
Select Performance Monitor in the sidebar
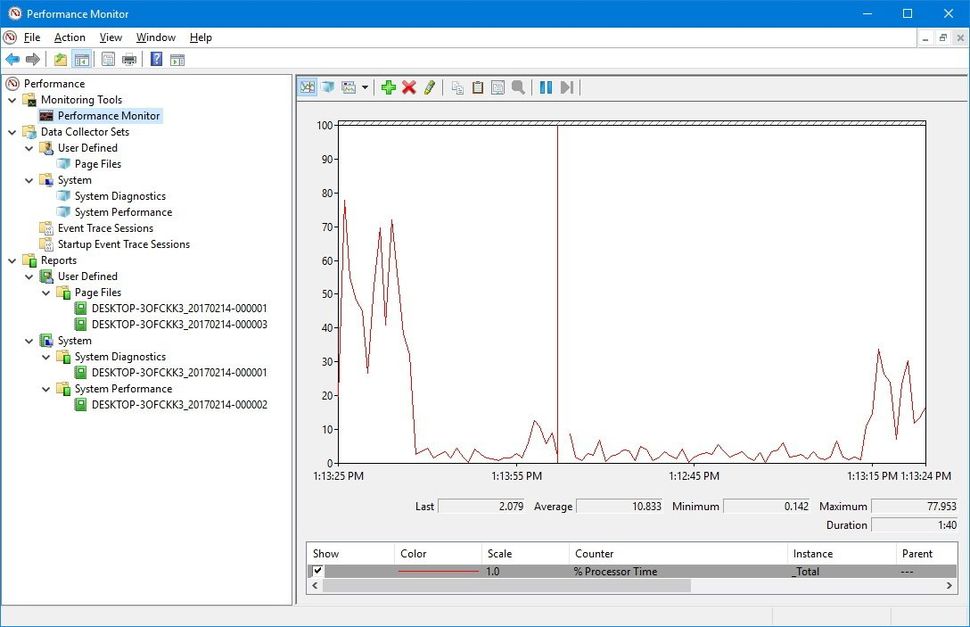[x=103, y=115]
